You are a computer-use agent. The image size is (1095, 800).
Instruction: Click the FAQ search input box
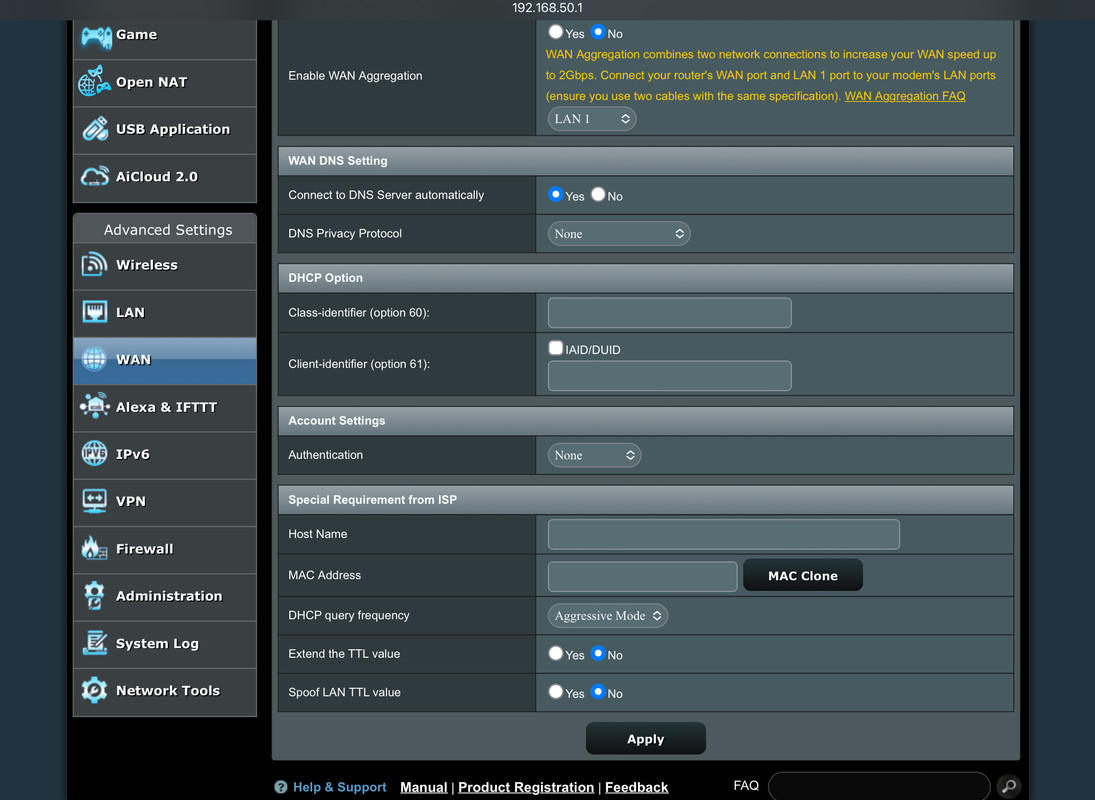[x=879, y=786]
